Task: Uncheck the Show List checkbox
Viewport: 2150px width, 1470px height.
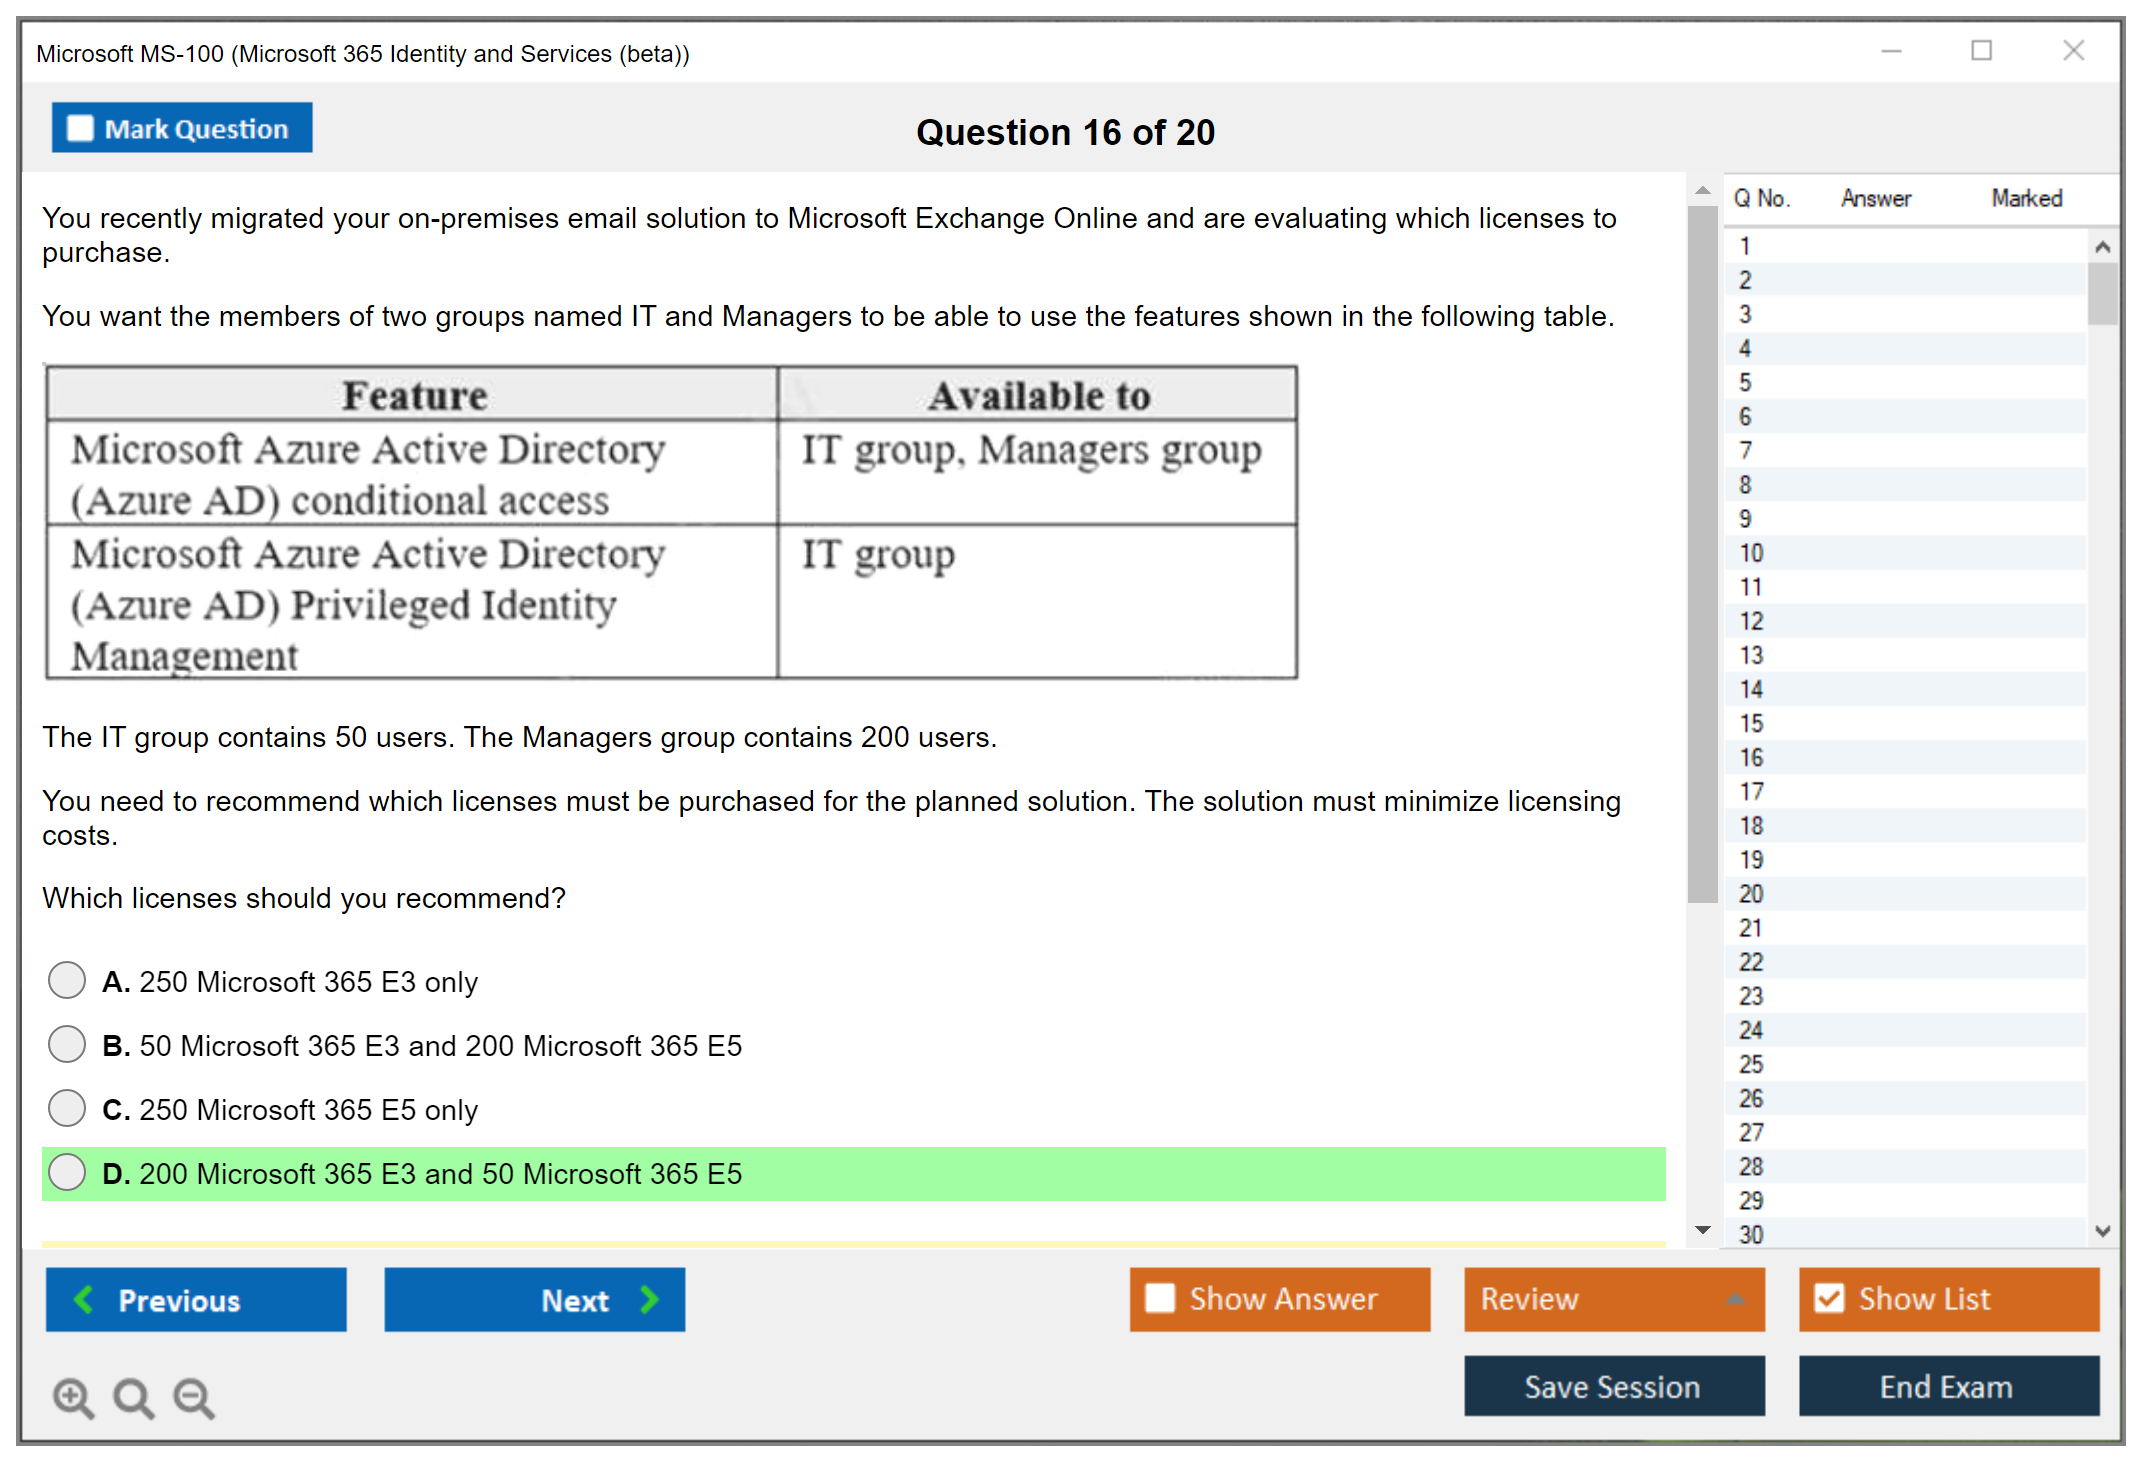Action: tap(1829, 1298)
